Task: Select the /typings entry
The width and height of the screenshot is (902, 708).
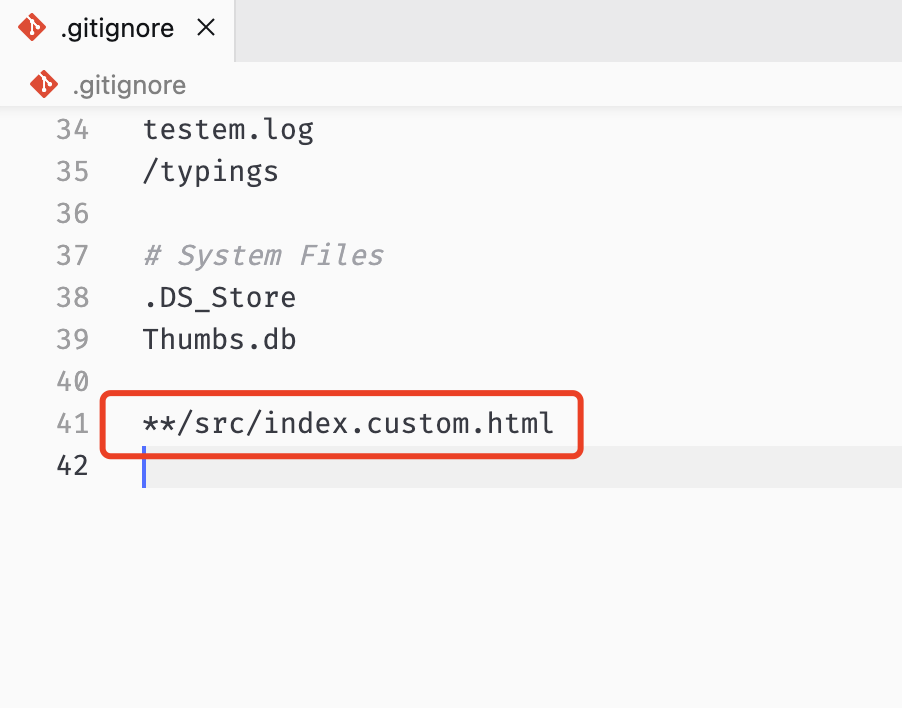Action: pos(210,171)
